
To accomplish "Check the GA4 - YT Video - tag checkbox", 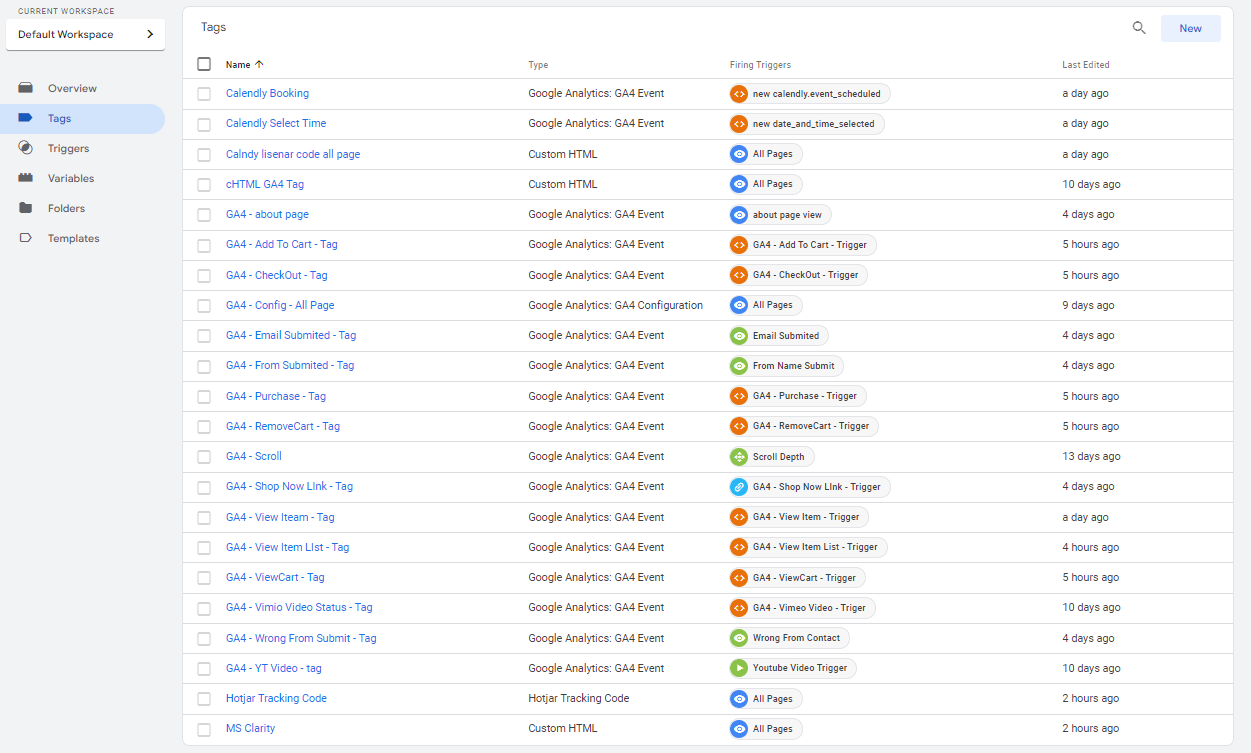I will click(204, 669).
